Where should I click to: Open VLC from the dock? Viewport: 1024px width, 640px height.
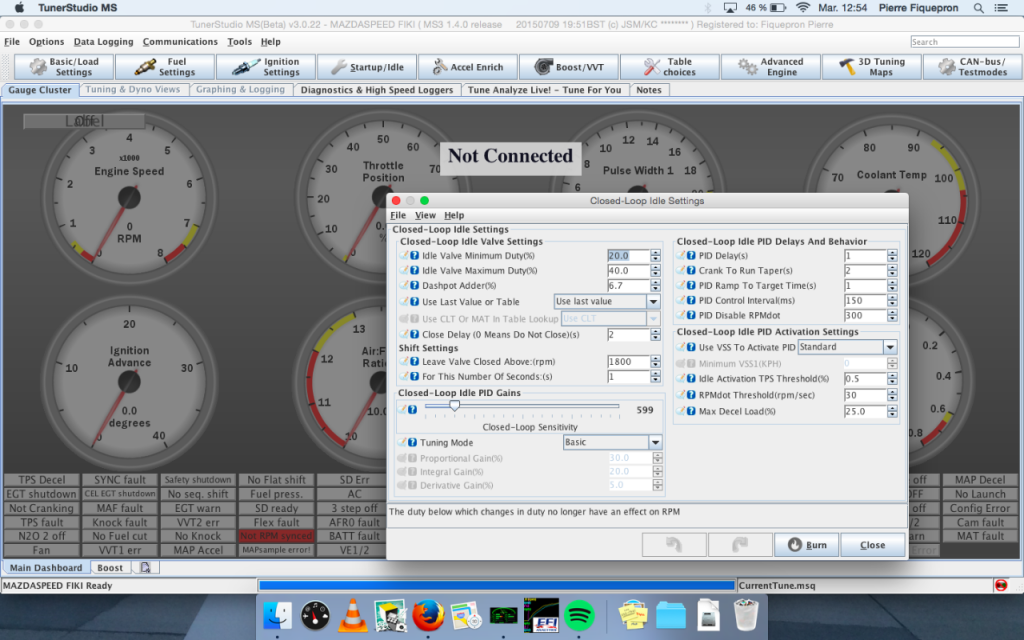[x=353, y=615]
